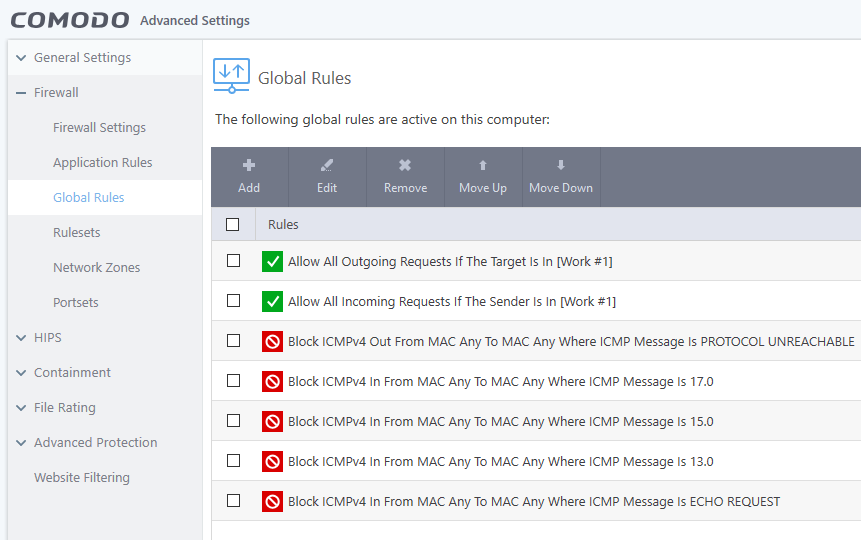The height and width of the screenshot is (540, 861).
Task: Click green allow icon for Incoming Requests rule
Action: coord(272,302)
